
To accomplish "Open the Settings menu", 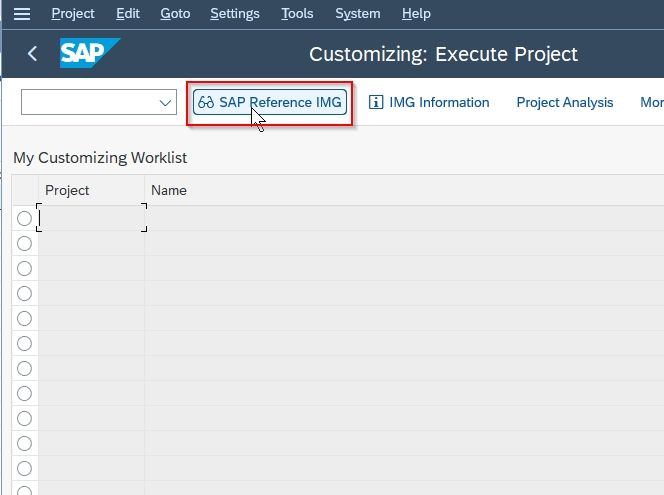I will (x=235, y=14).
